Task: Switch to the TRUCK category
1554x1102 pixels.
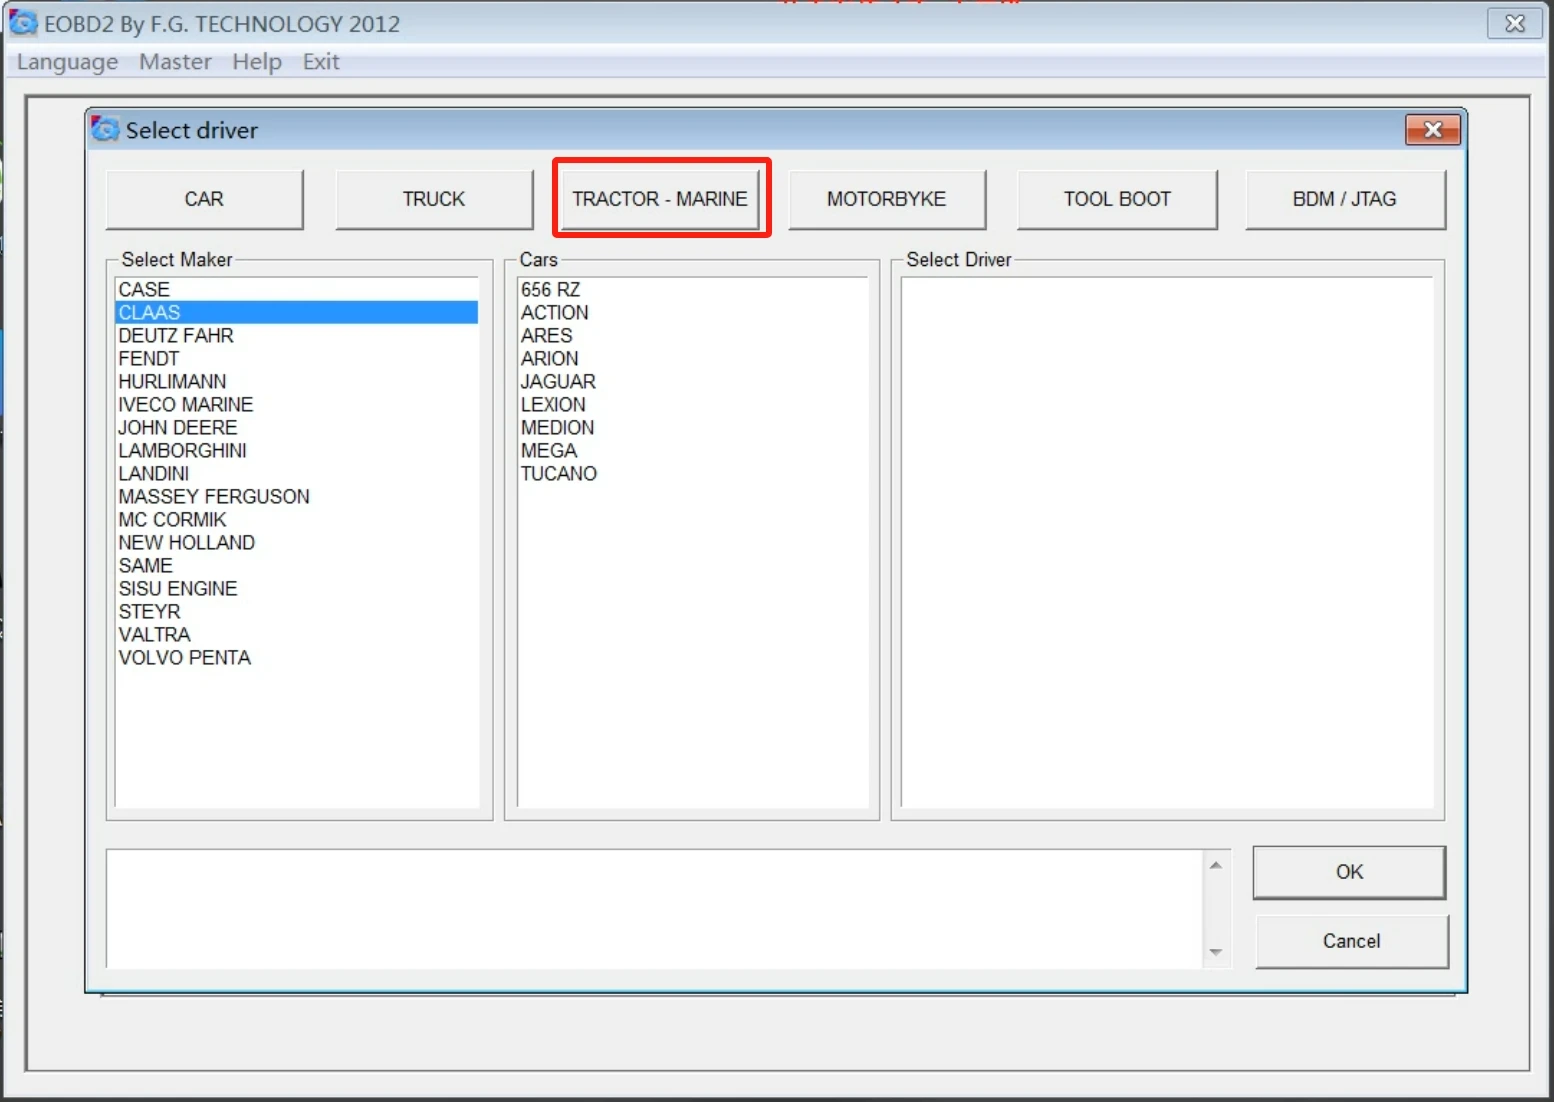Action: click(434, 199)
